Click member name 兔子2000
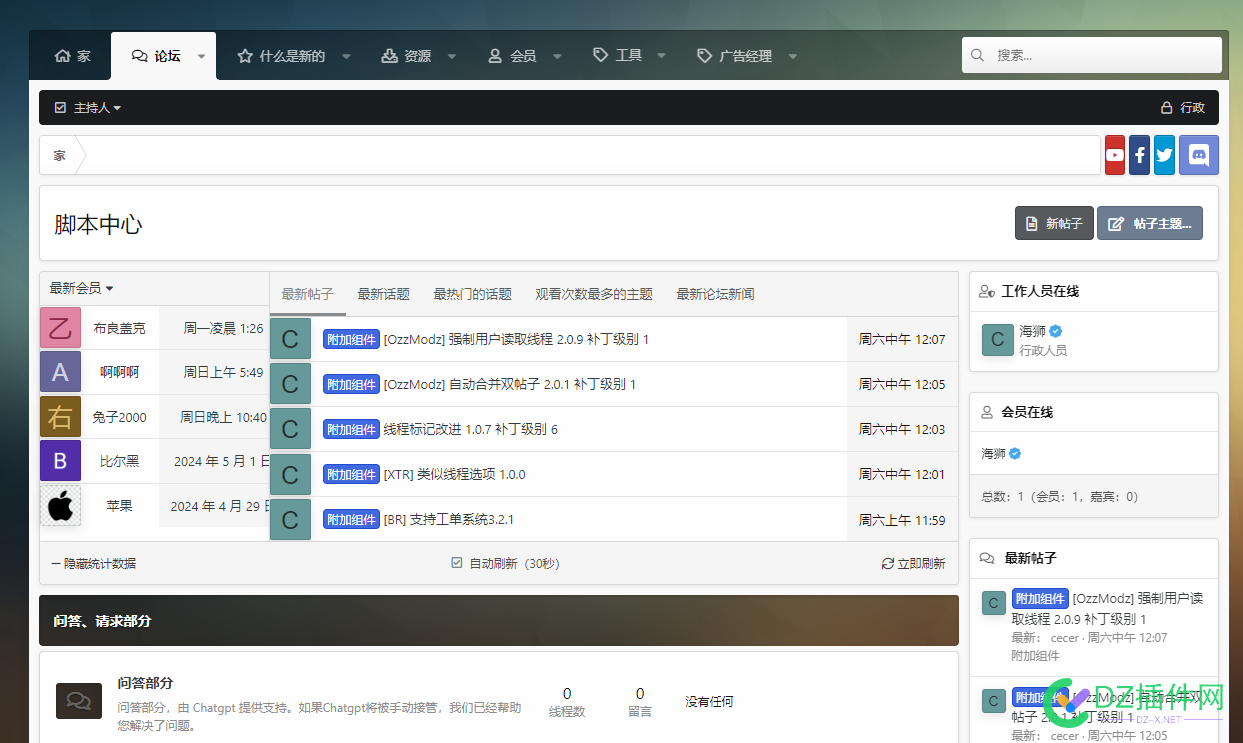This screenshot has height=743, width=1243. pyautogui.click(x=119, y=417)
